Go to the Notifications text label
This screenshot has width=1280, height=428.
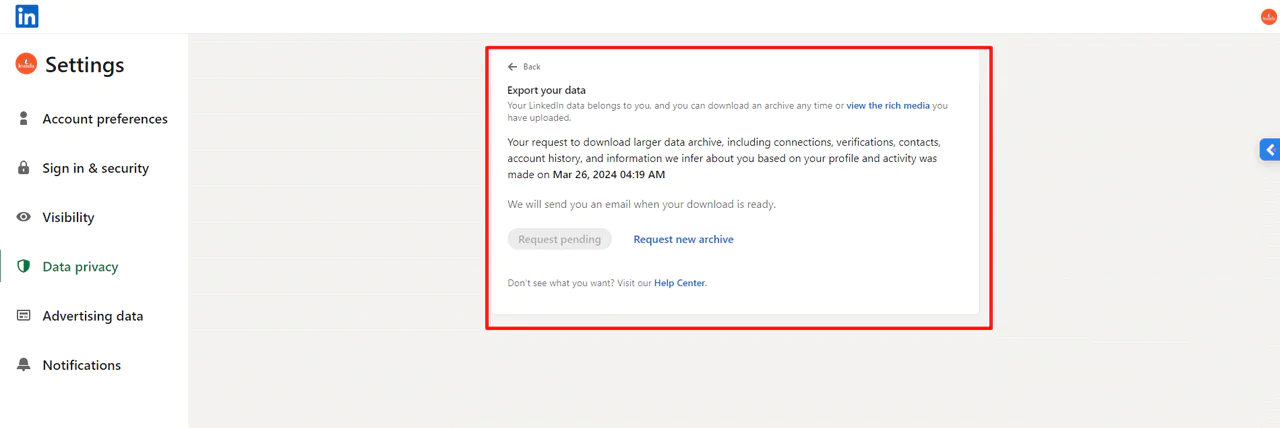click(81, 365)
